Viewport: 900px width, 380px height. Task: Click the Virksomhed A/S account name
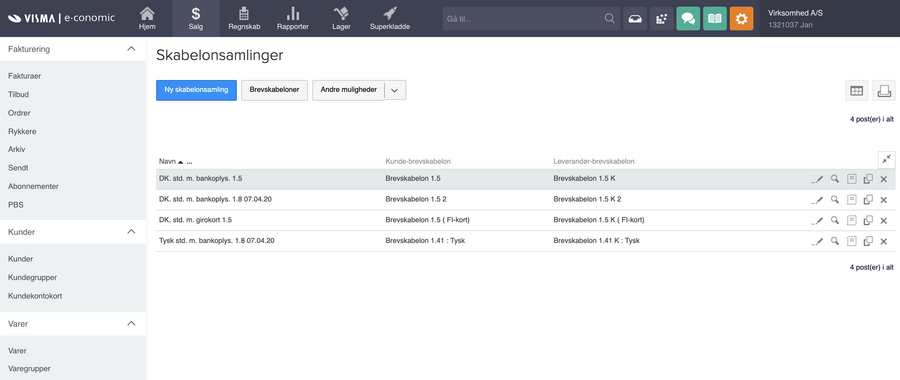796,13
